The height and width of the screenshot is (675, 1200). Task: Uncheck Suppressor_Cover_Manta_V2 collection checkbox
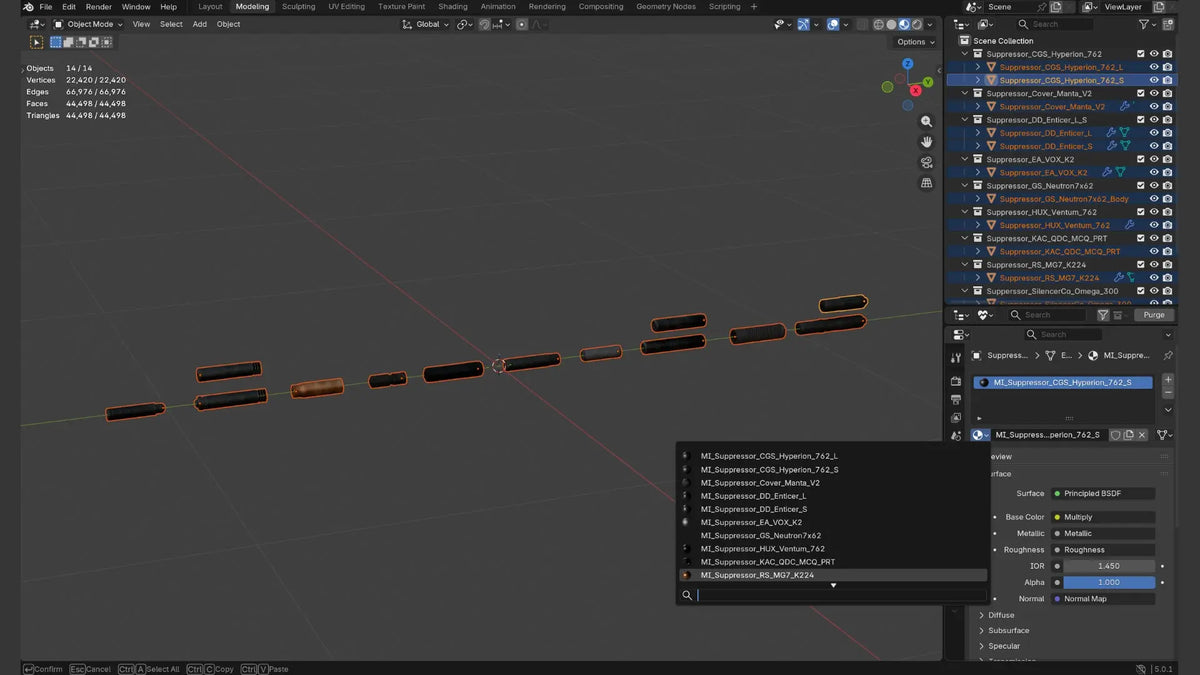[1140, 93]
